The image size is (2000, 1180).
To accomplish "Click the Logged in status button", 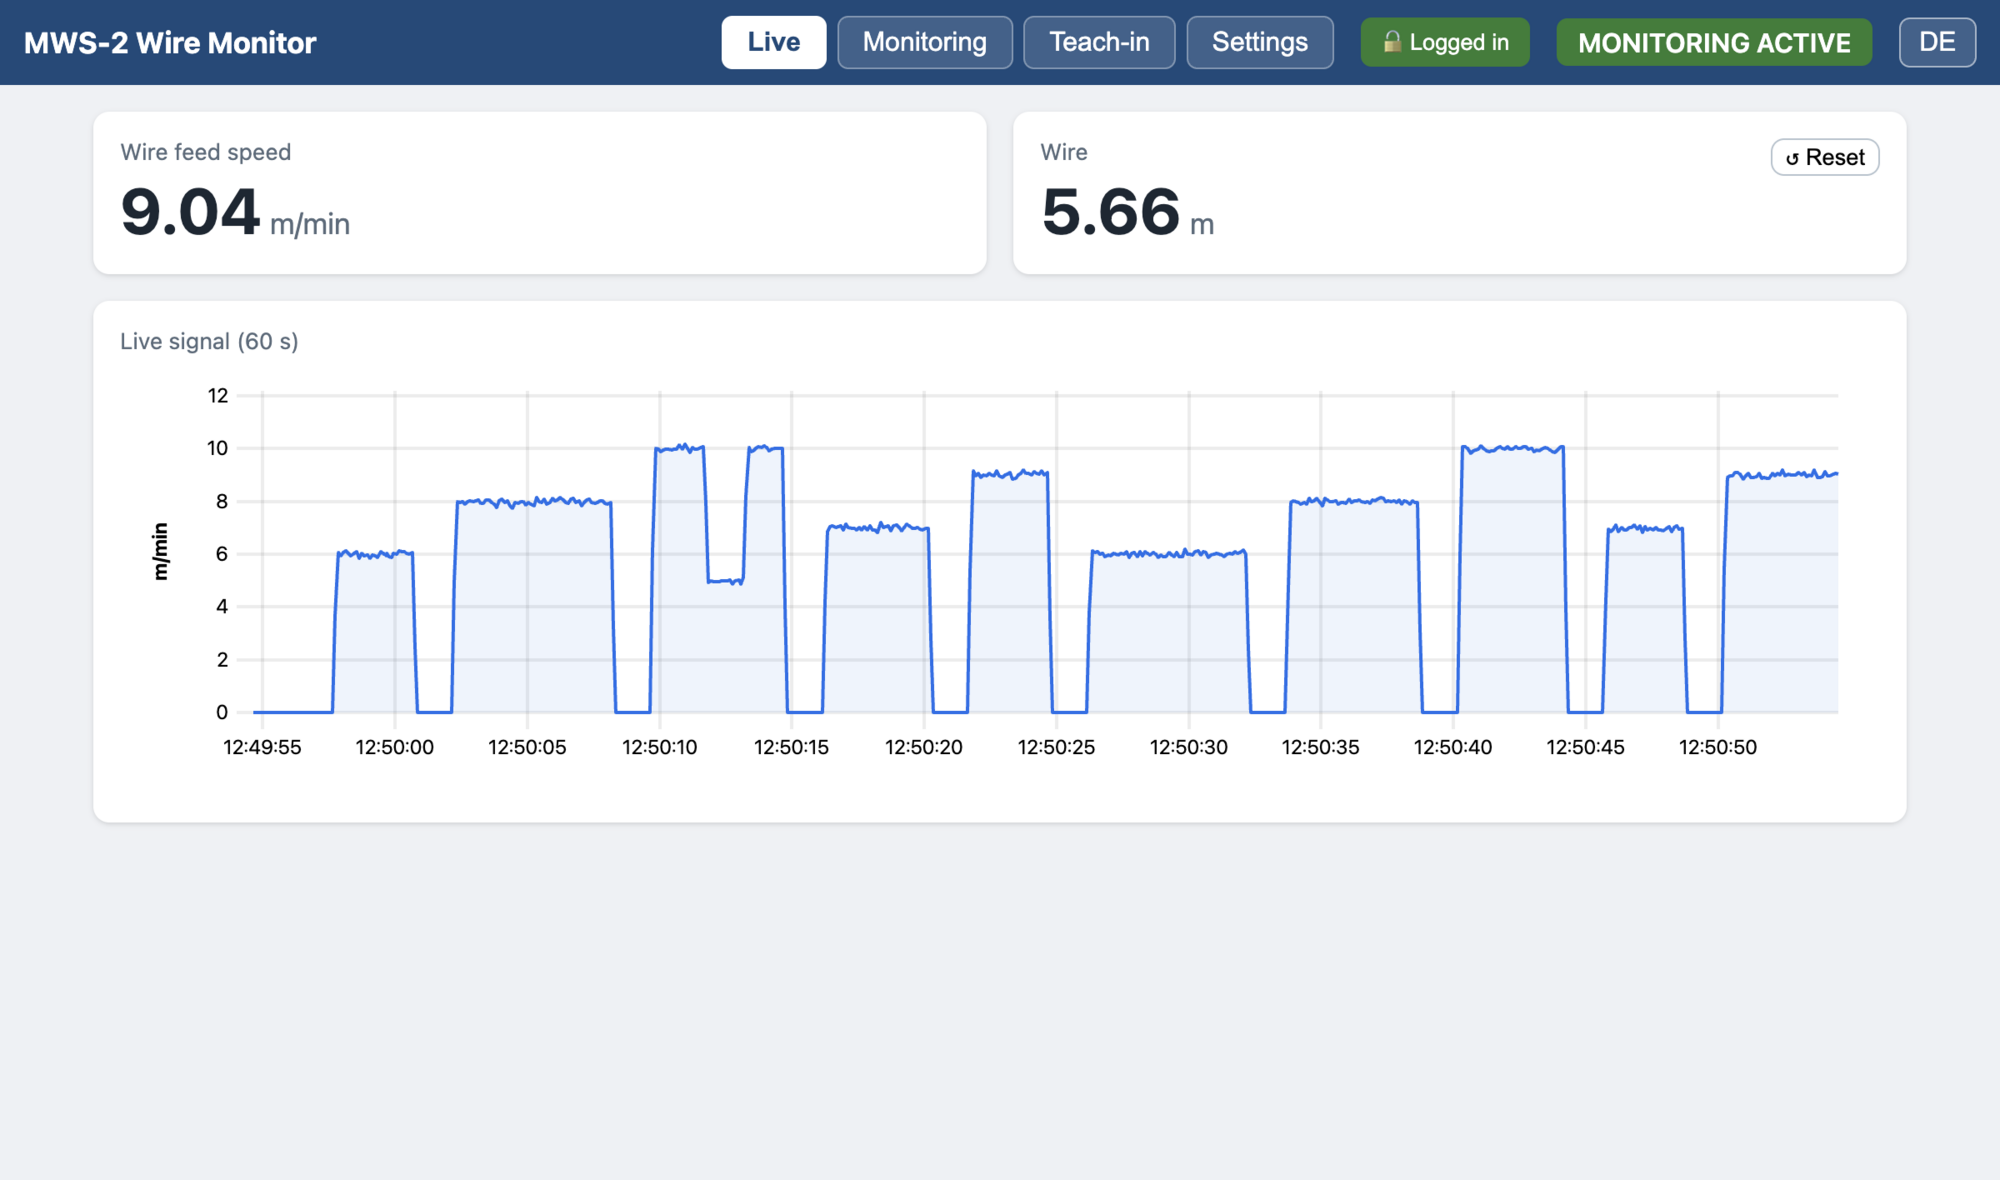I will click(x=1445, y=42).
